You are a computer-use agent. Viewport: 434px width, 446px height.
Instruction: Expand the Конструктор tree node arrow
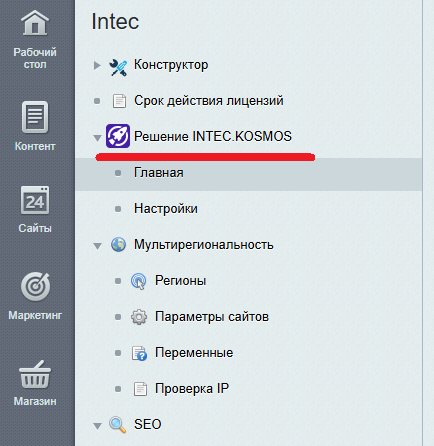tap(97, 65)
